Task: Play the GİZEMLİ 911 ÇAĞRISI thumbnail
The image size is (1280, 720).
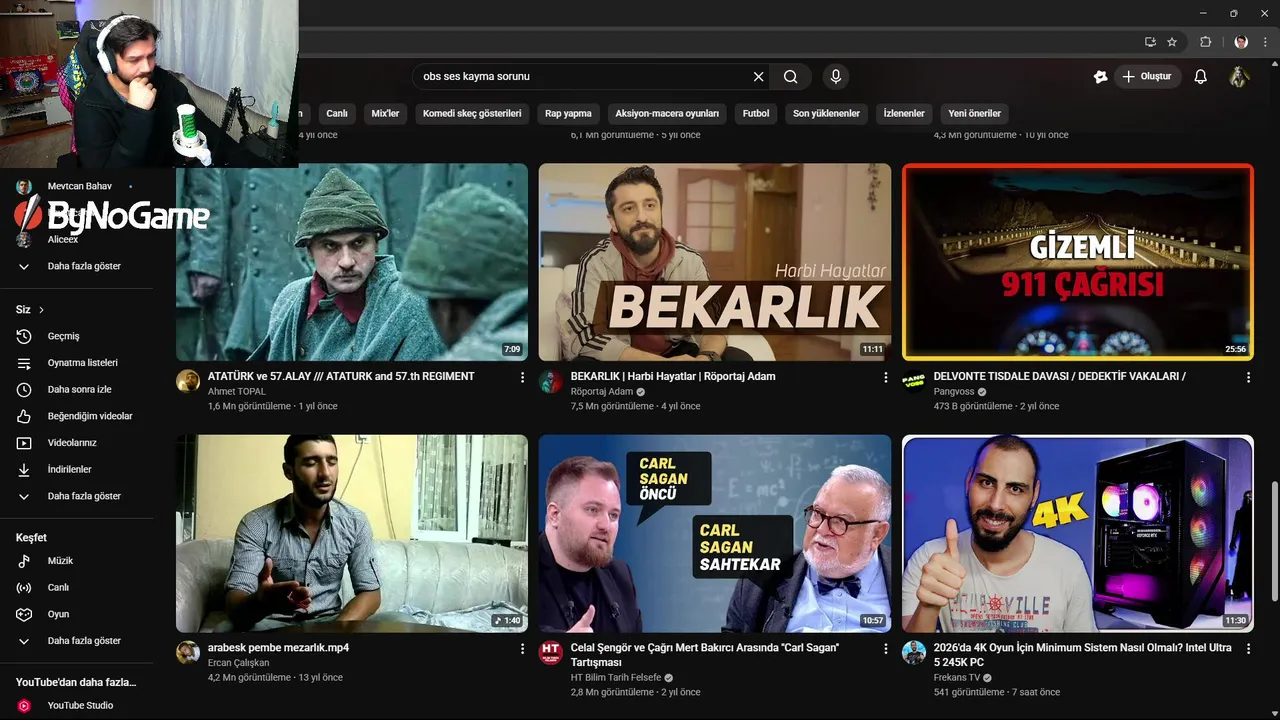Action: coord(1078,262)
